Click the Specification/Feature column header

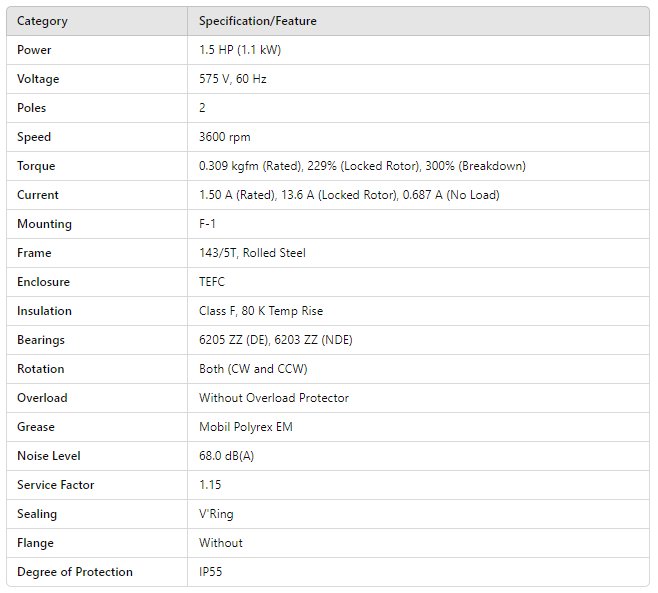pos(258,21)
